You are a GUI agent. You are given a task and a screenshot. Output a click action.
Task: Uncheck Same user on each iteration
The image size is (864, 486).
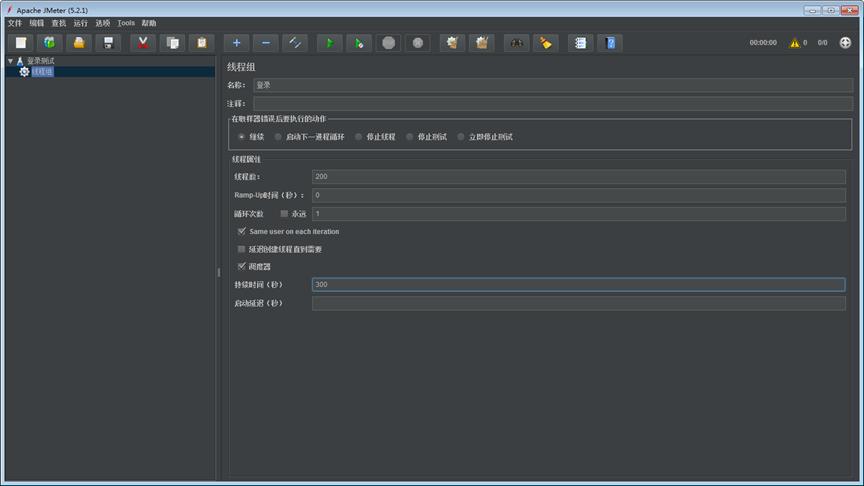(x=241, y=231)
